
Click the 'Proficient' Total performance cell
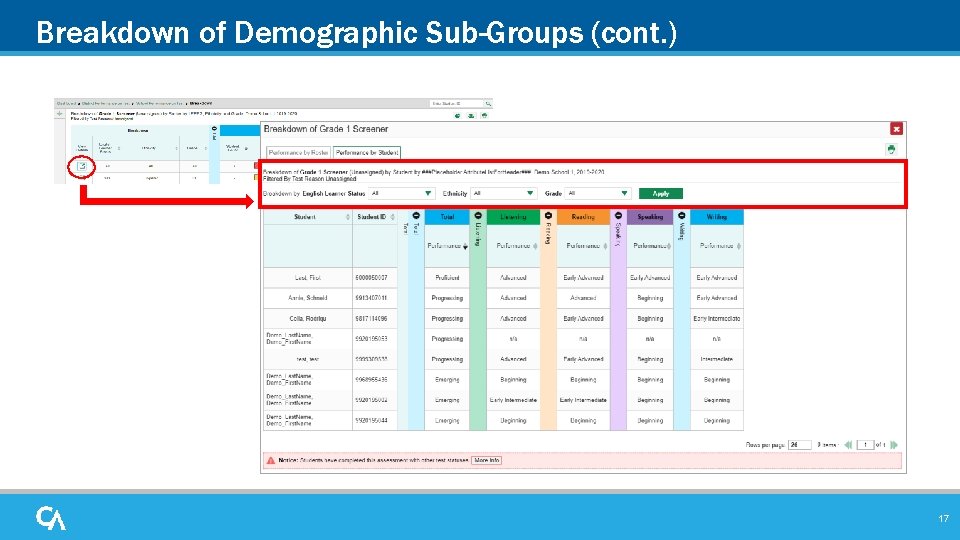point(447,278)
